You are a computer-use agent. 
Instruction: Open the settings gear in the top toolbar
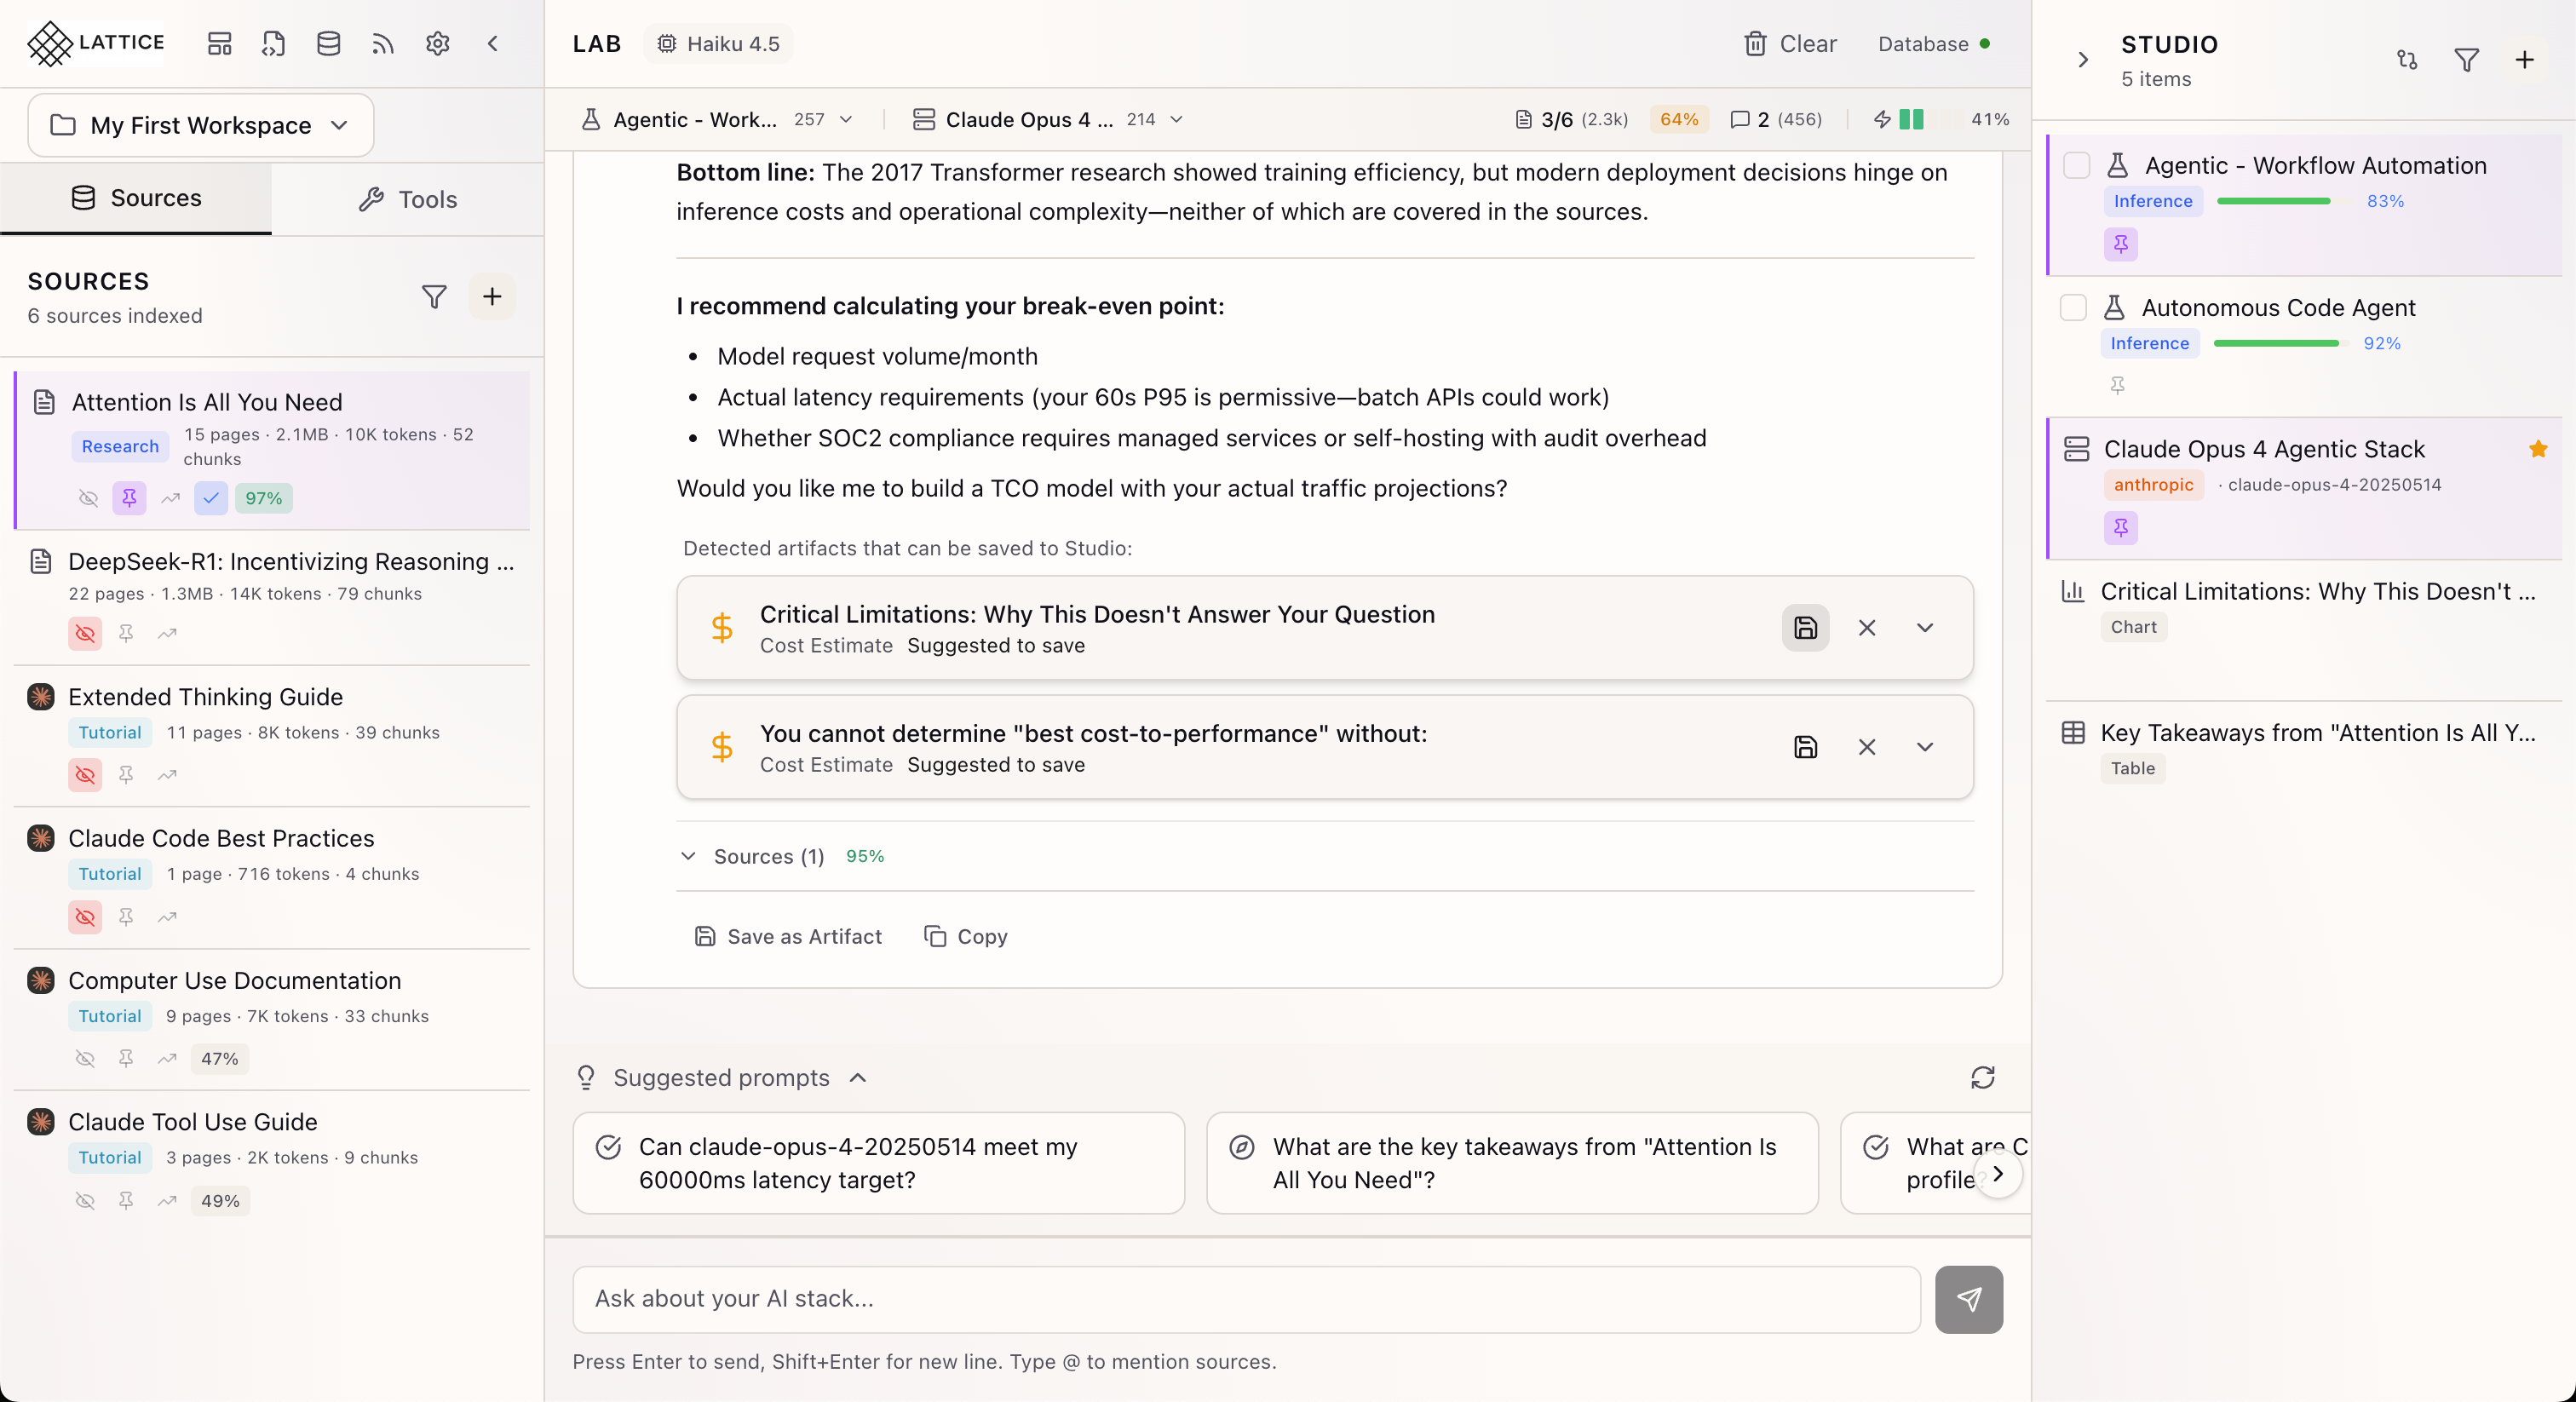pyautogui.click(x=437, y=43)
